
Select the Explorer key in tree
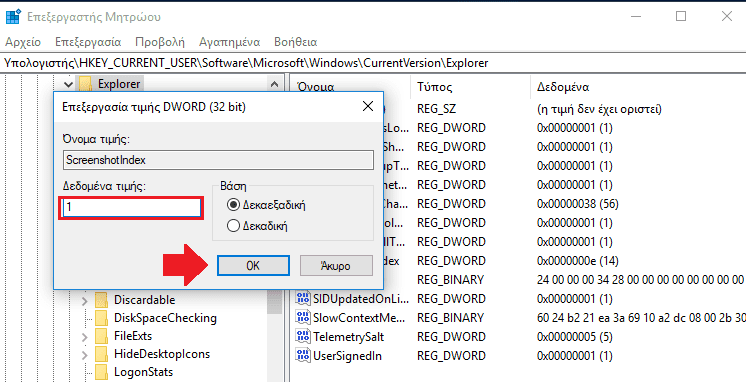click(119, 84)
